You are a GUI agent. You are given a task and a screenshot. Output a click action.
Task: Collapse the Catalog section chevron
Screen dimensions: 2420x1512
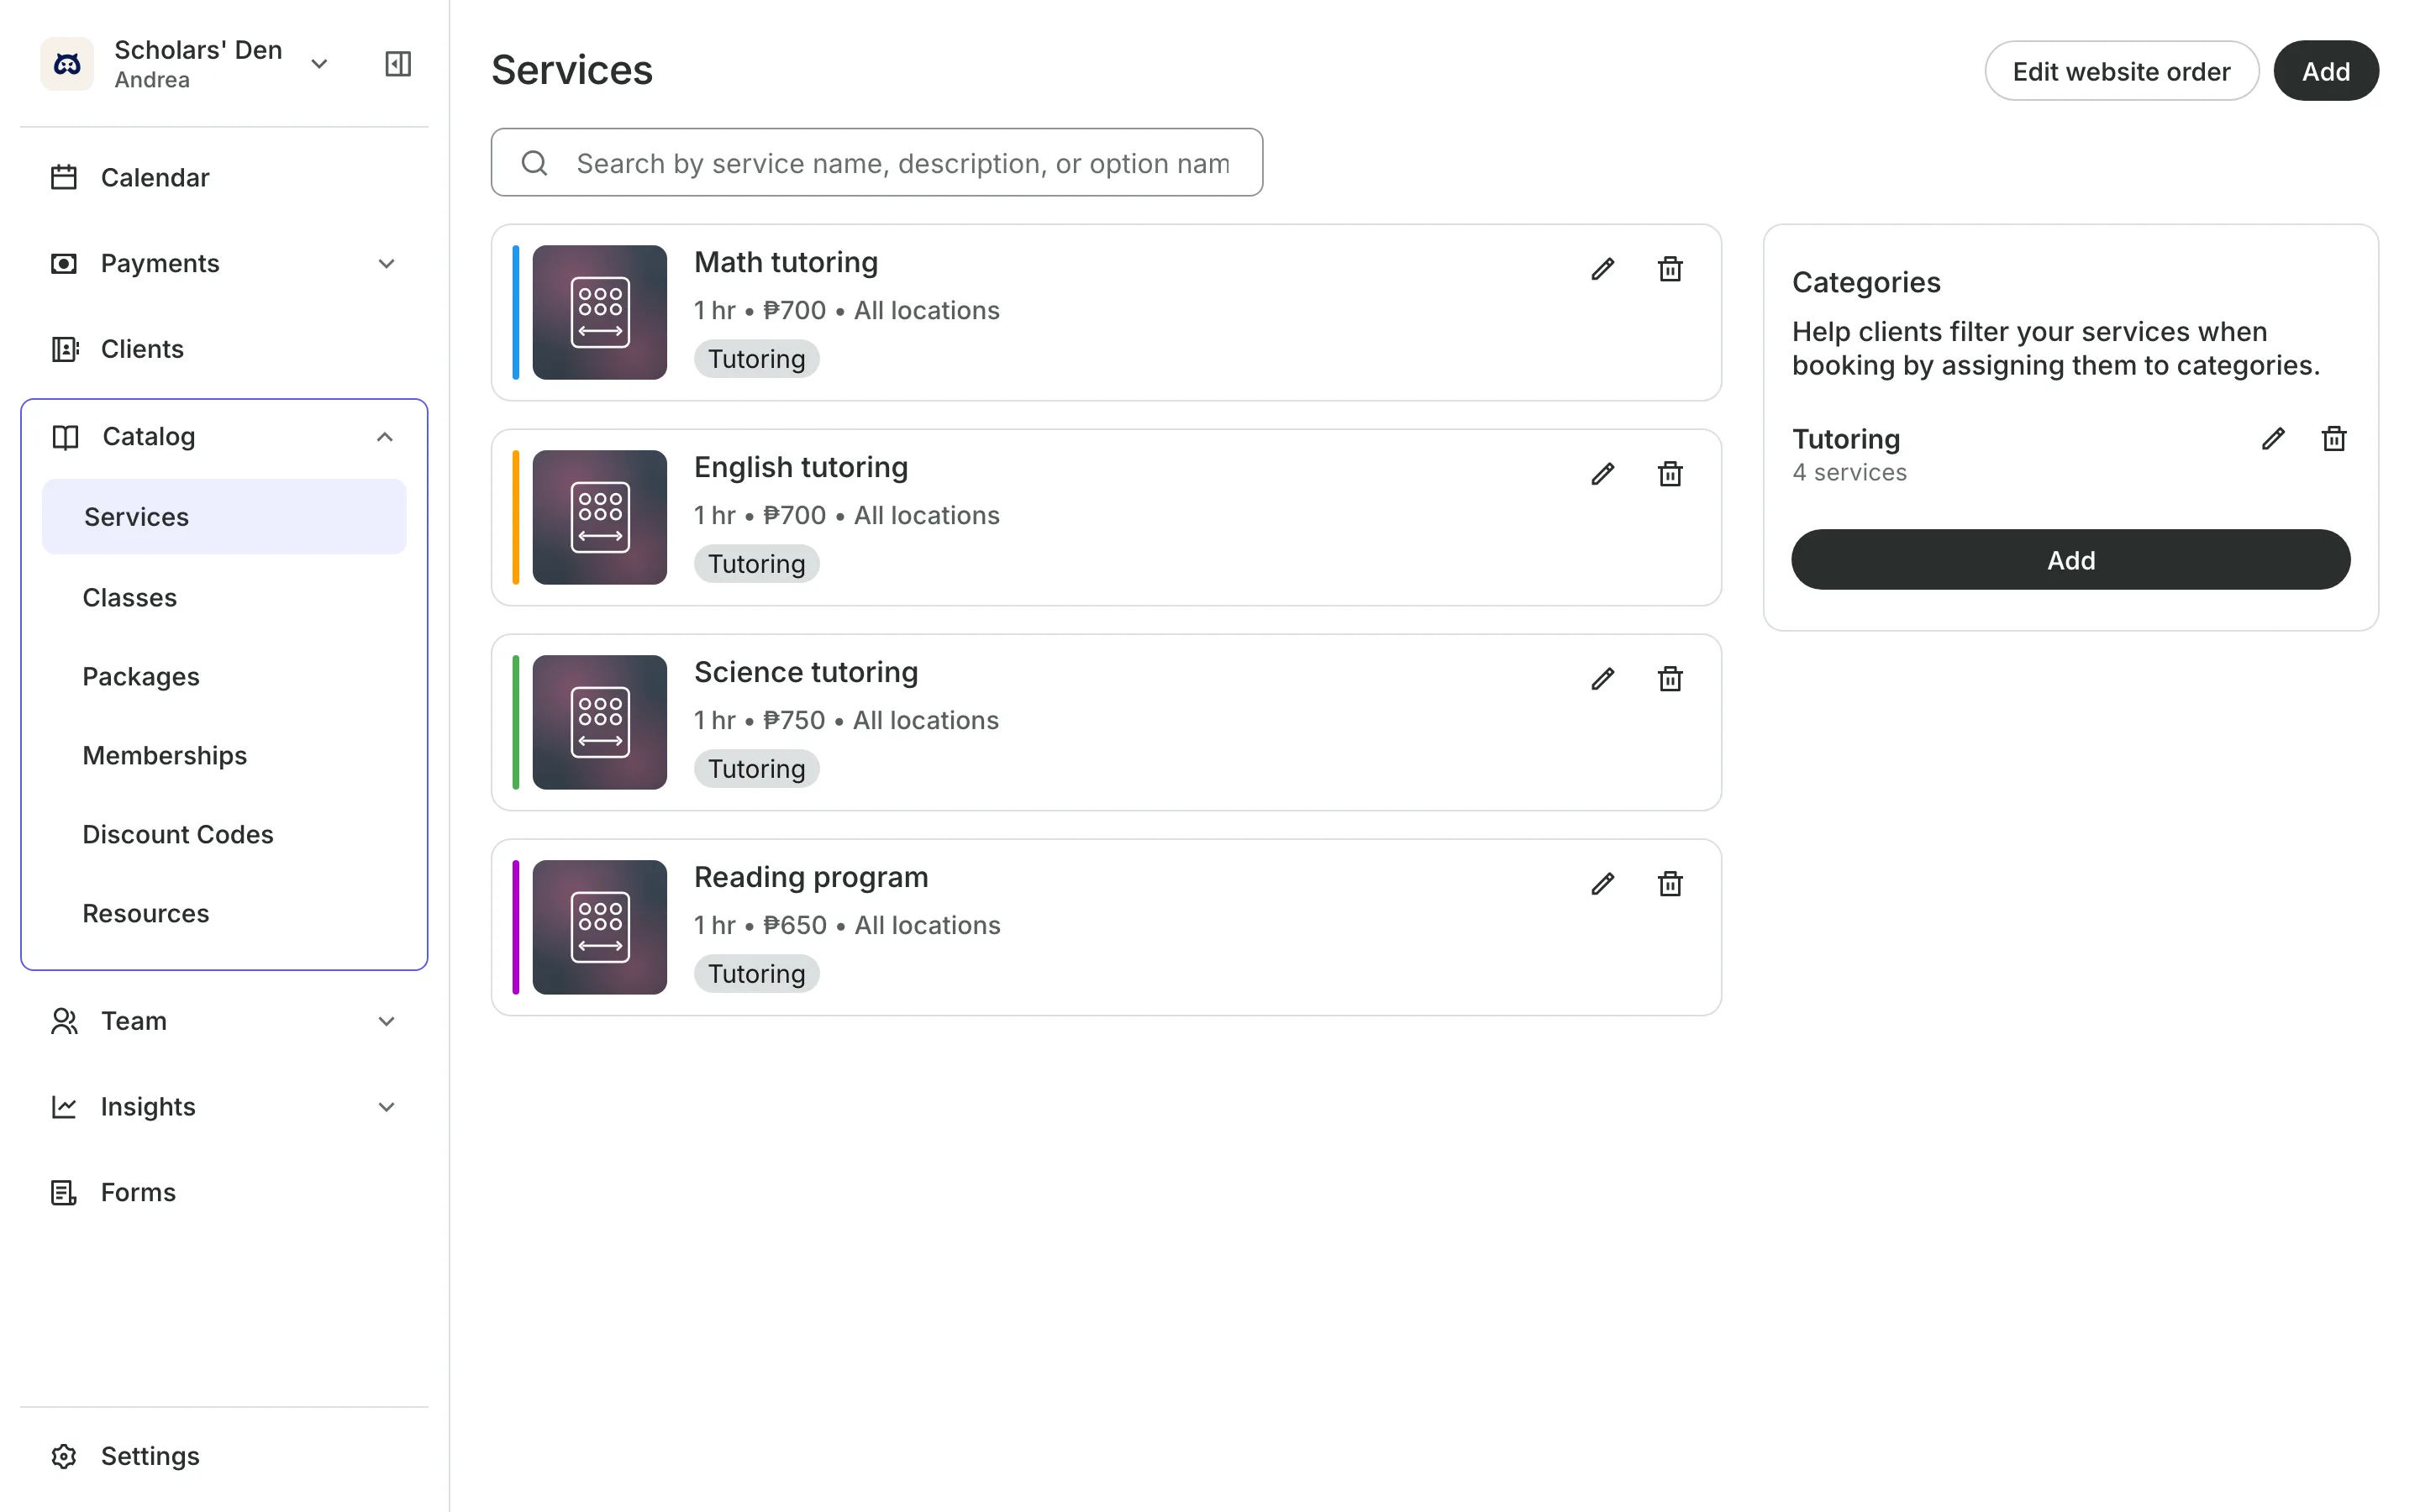coord(385,437)
